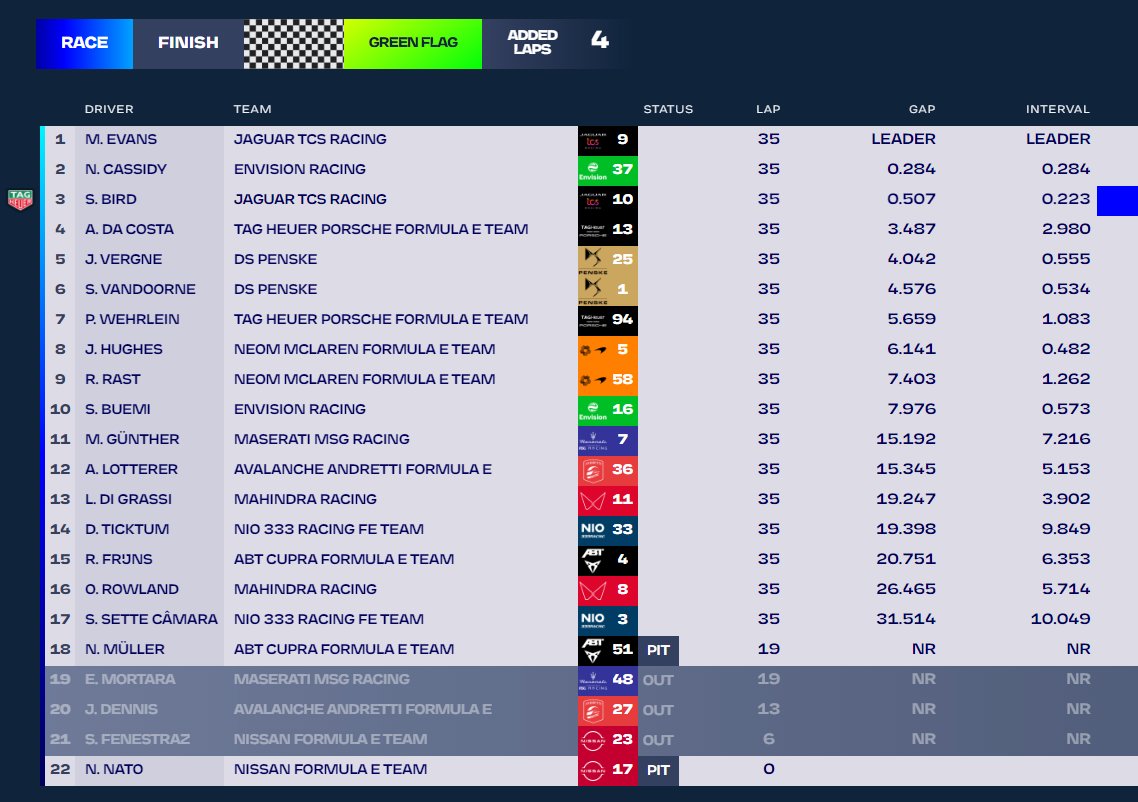This screenshot has height=802, width=1138.
Task: Click Porsche car number 13 badge
Action: [607, 230]
